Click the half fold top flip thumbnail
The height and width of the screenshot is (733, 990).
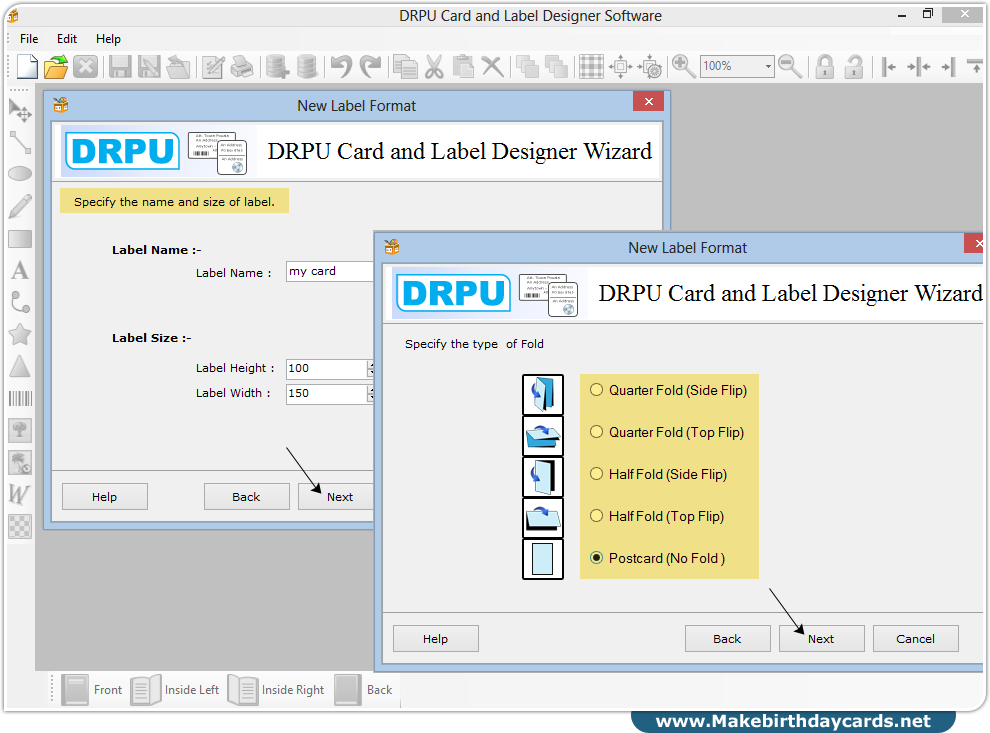click(x=543, y=518)
